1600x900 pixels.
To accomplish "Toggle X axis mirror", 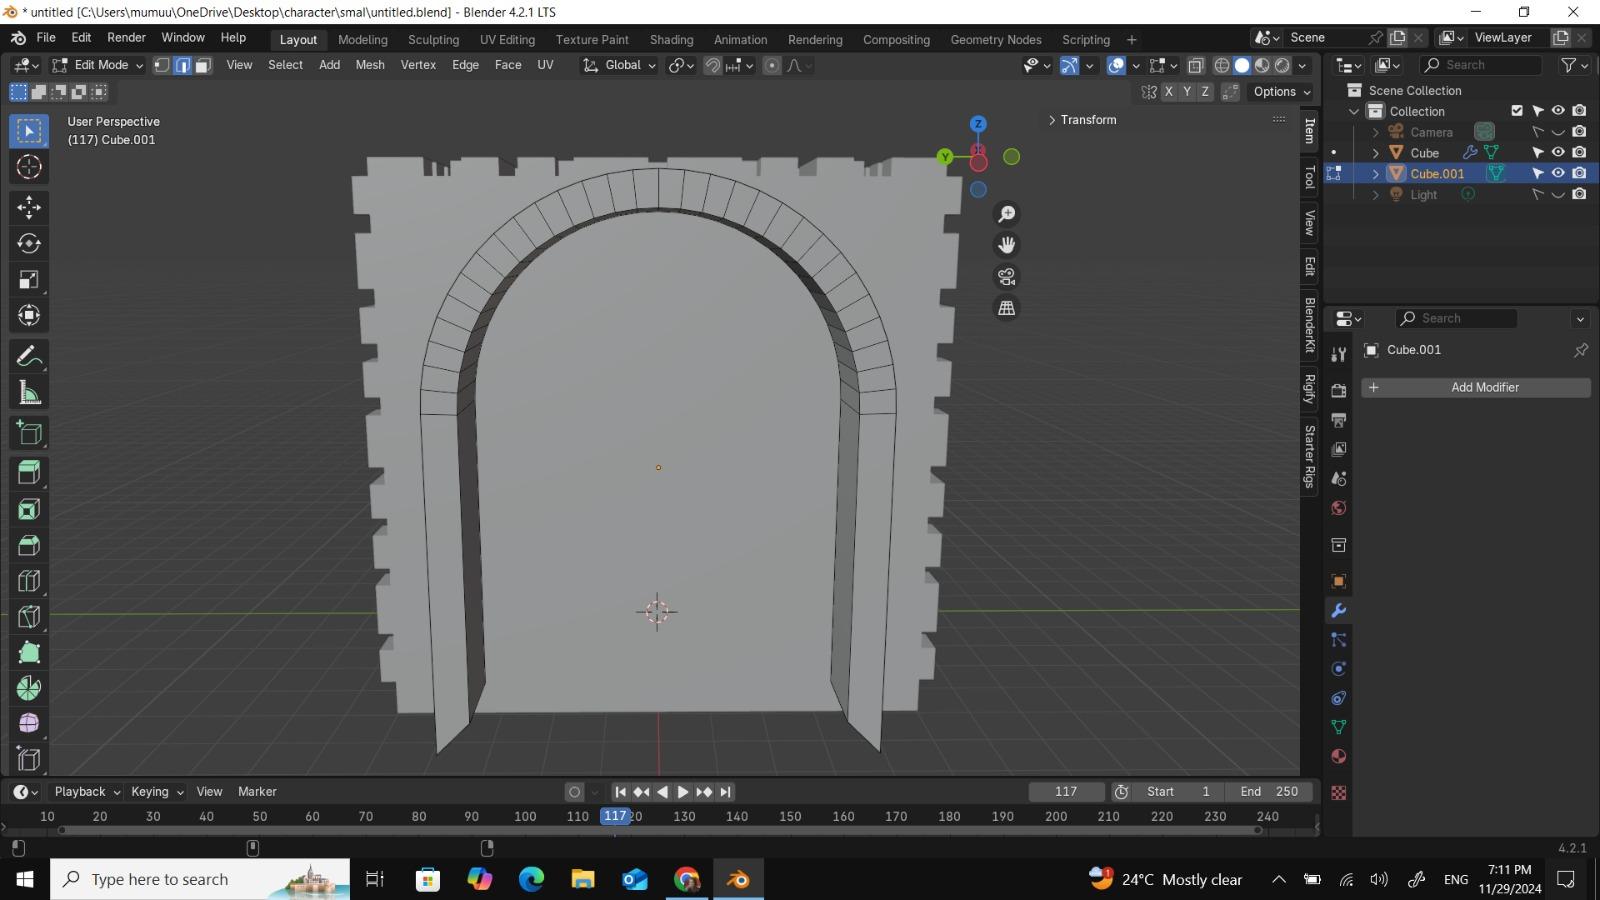I will pos(1168,91).
